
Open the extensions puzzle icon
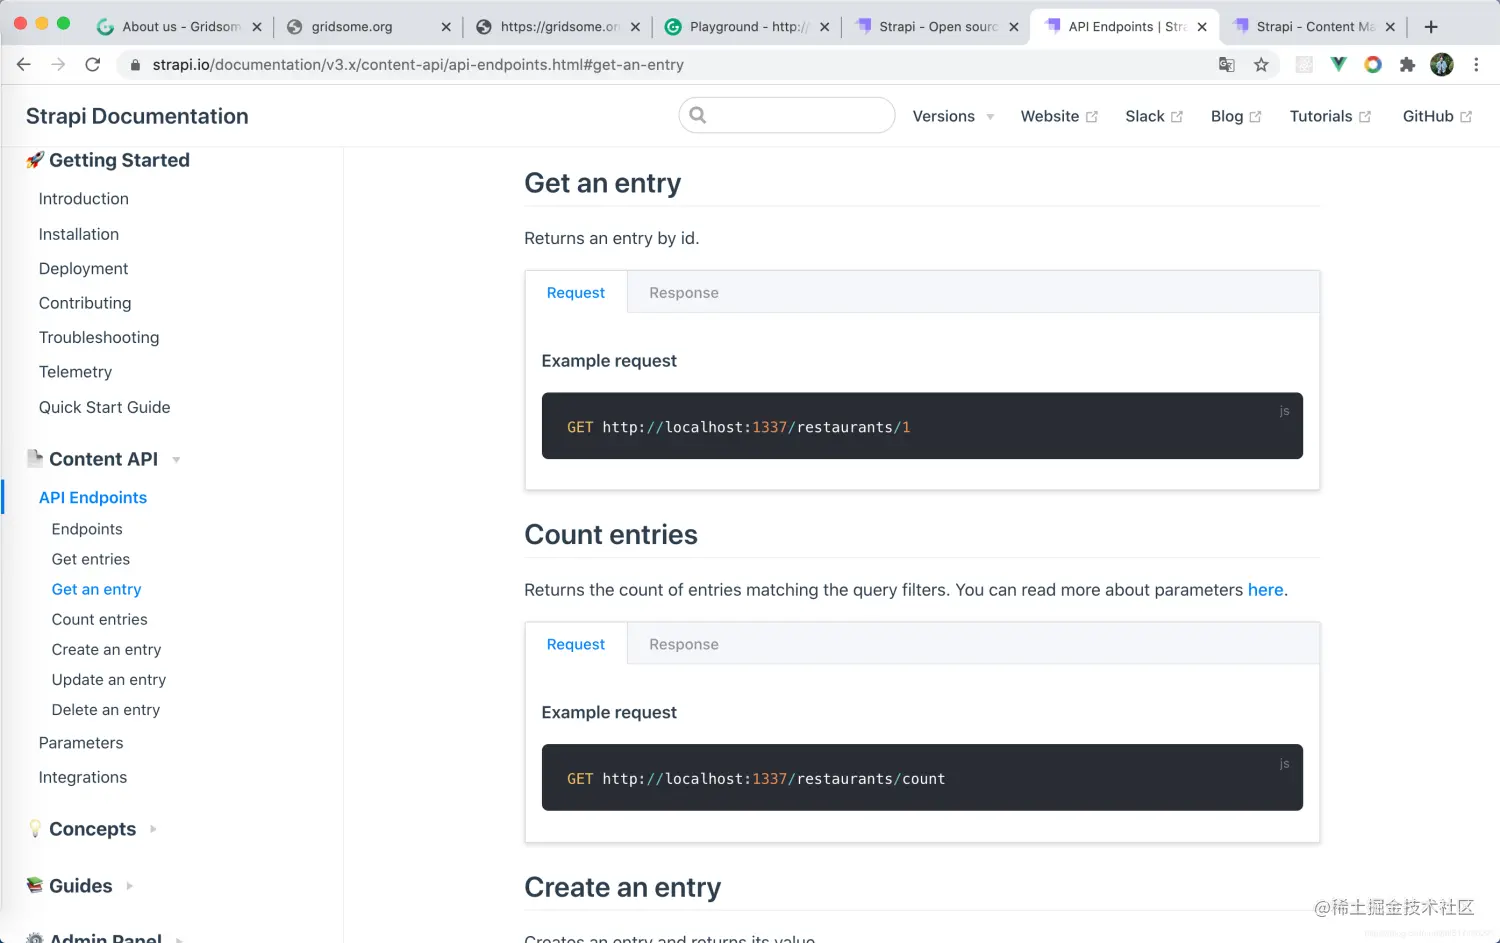pos(1407,64)
